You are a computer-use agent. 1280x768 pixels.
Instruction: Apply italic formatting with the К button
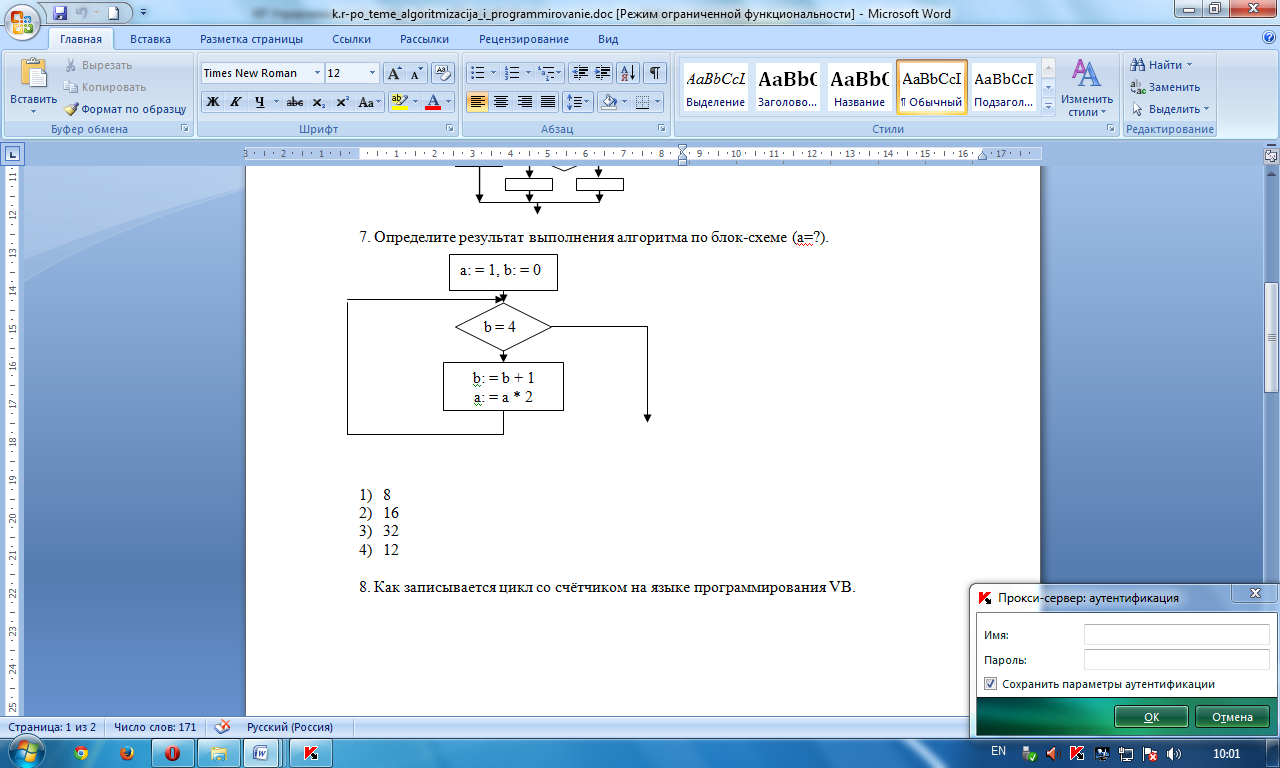point(236,102)
